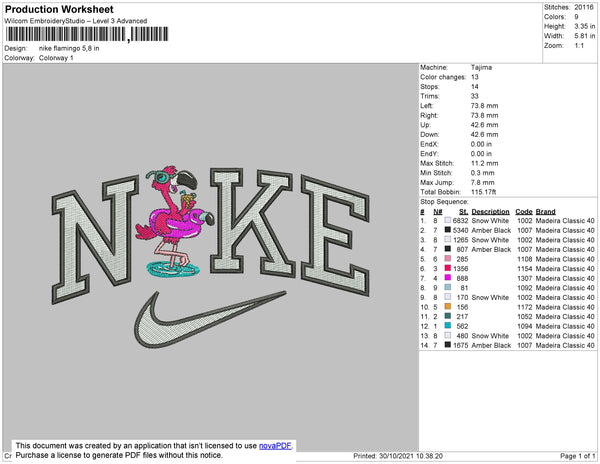
Task: Click the 'Page 1 of 1' footer text
Action: [x=577, y=456]
